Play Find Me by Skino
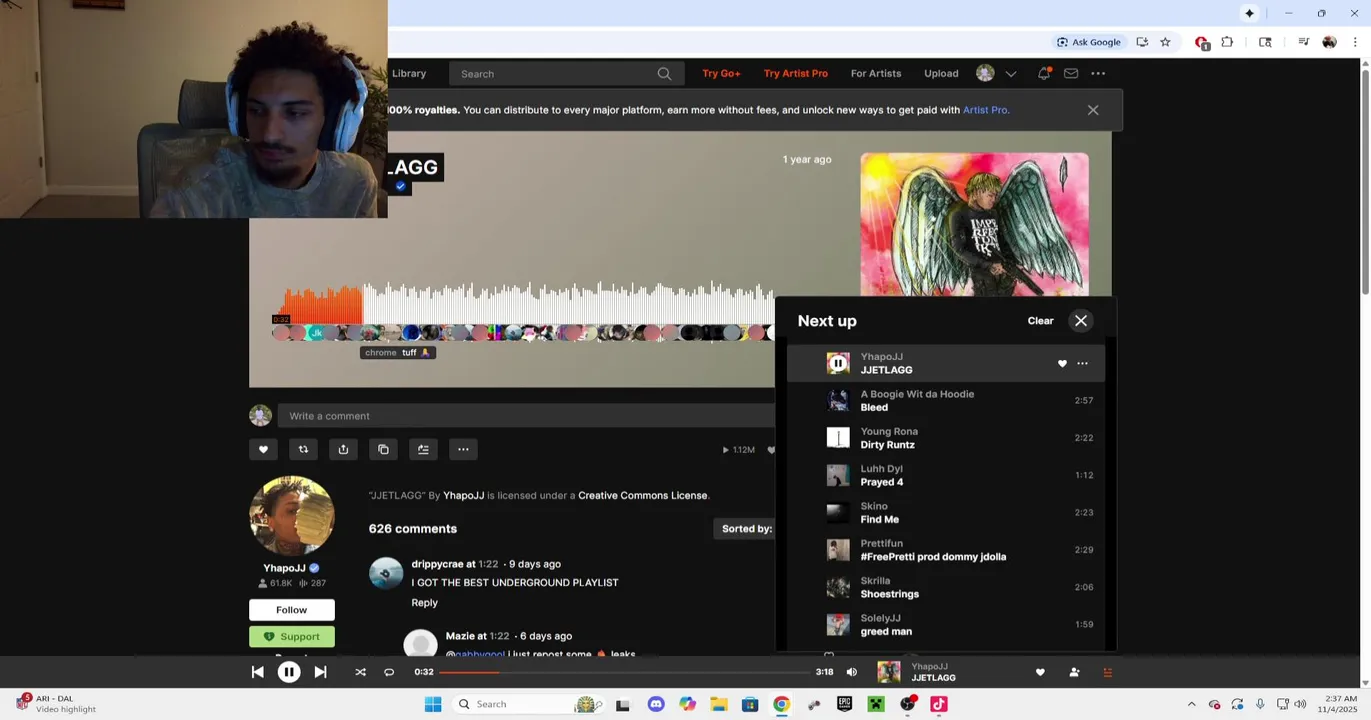The image size is (1371, 720). (946, 513)
